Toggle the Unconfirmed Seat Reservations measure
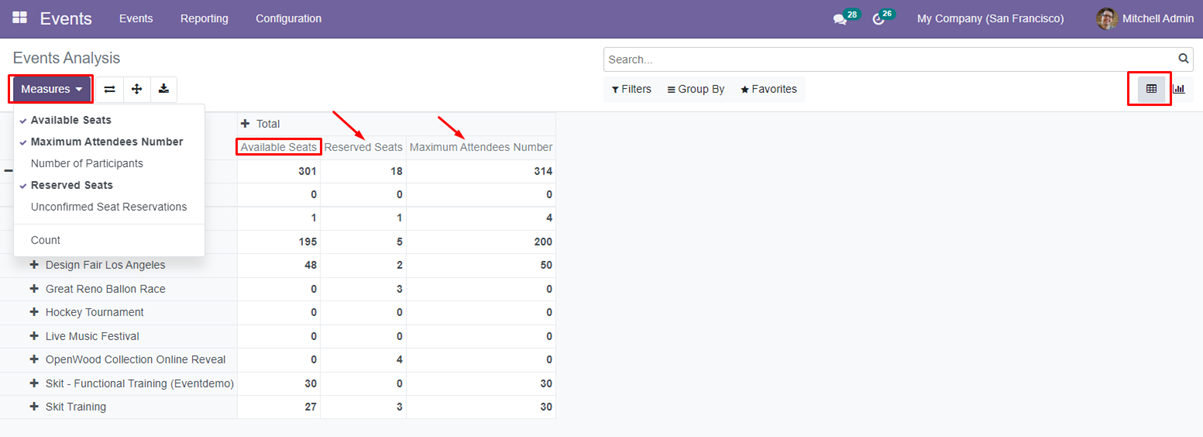The image size is (1203, 437). pos(108,207)
